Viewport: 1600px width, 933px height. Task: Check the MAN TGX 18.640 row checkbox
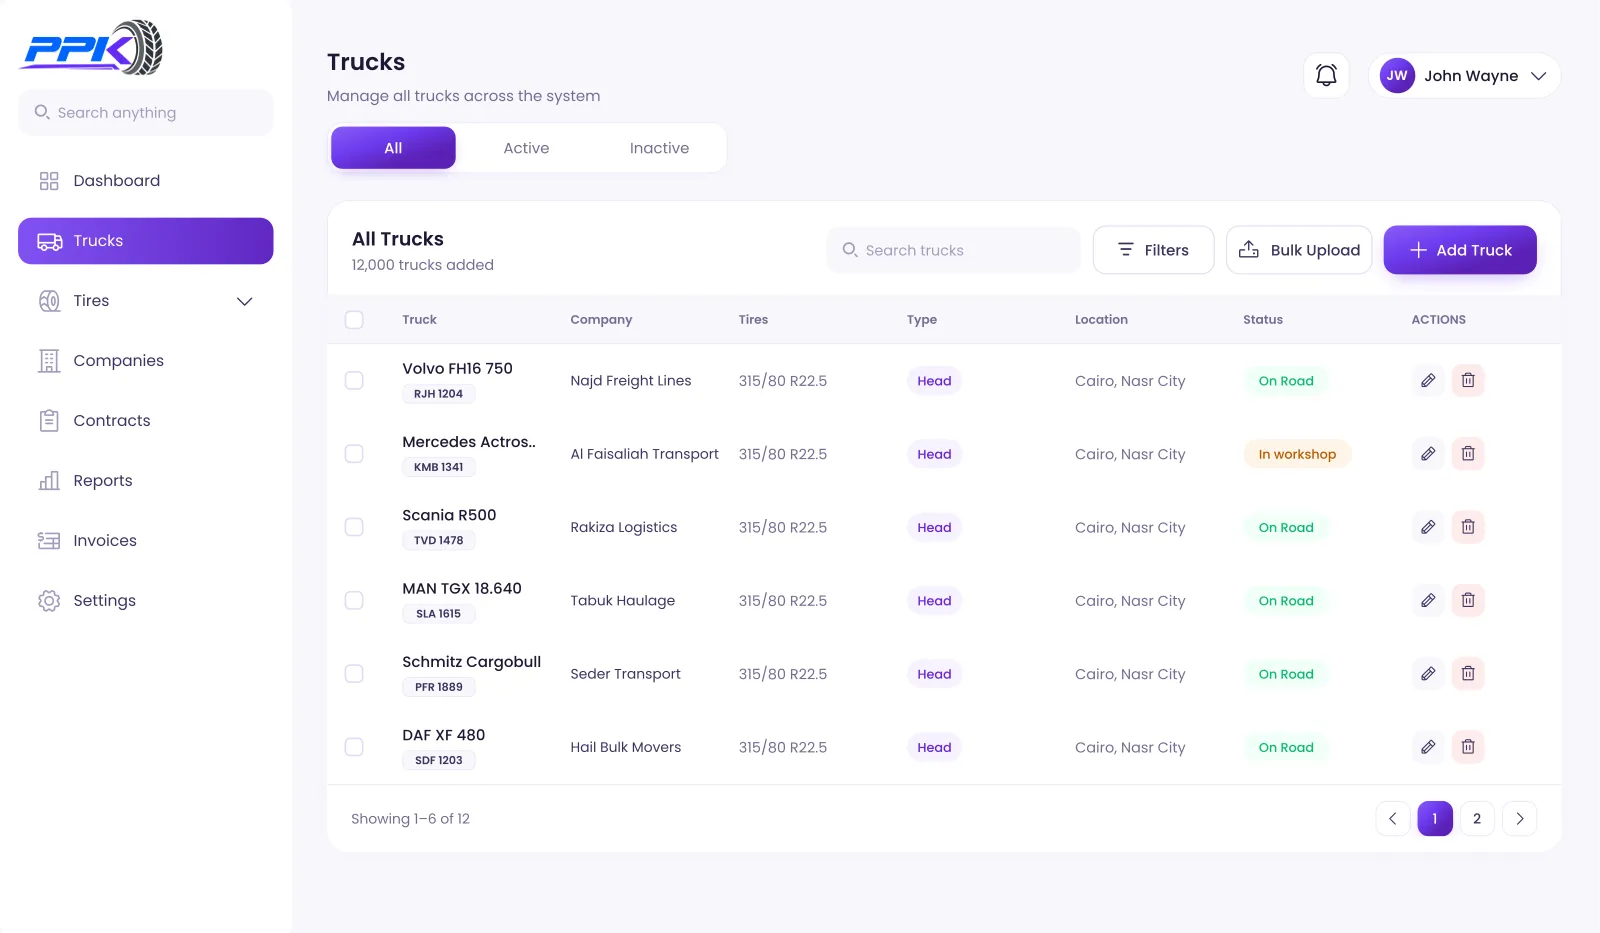pyautogui.click(x=354, y=601)
